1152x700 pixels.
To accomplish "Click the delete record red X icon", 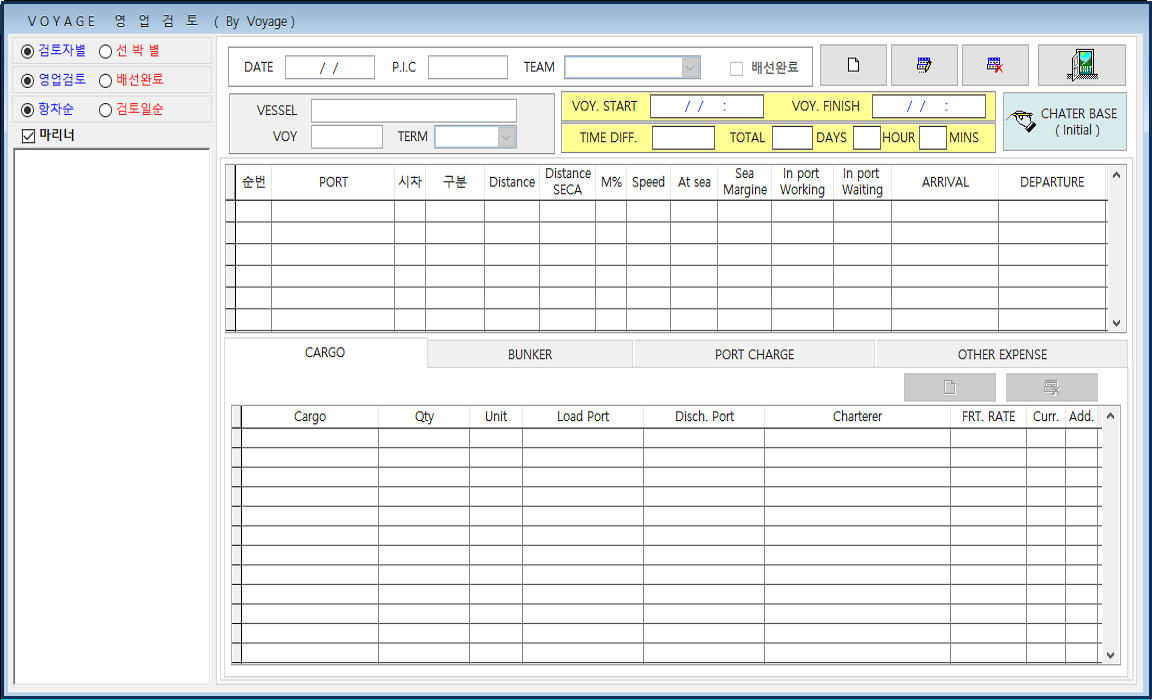I will coord(996,65).
